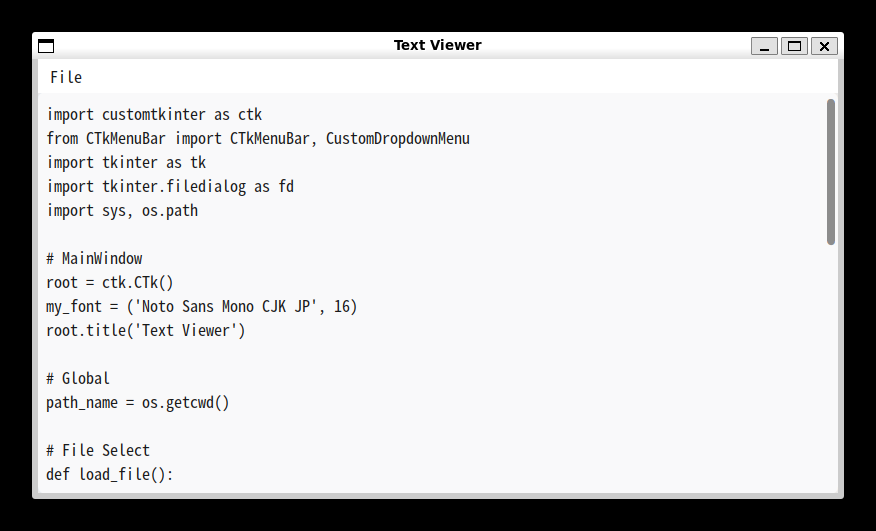Click the '# MainWindow' comment line
This screenshot has height=531, width=876.
(94, 259)
